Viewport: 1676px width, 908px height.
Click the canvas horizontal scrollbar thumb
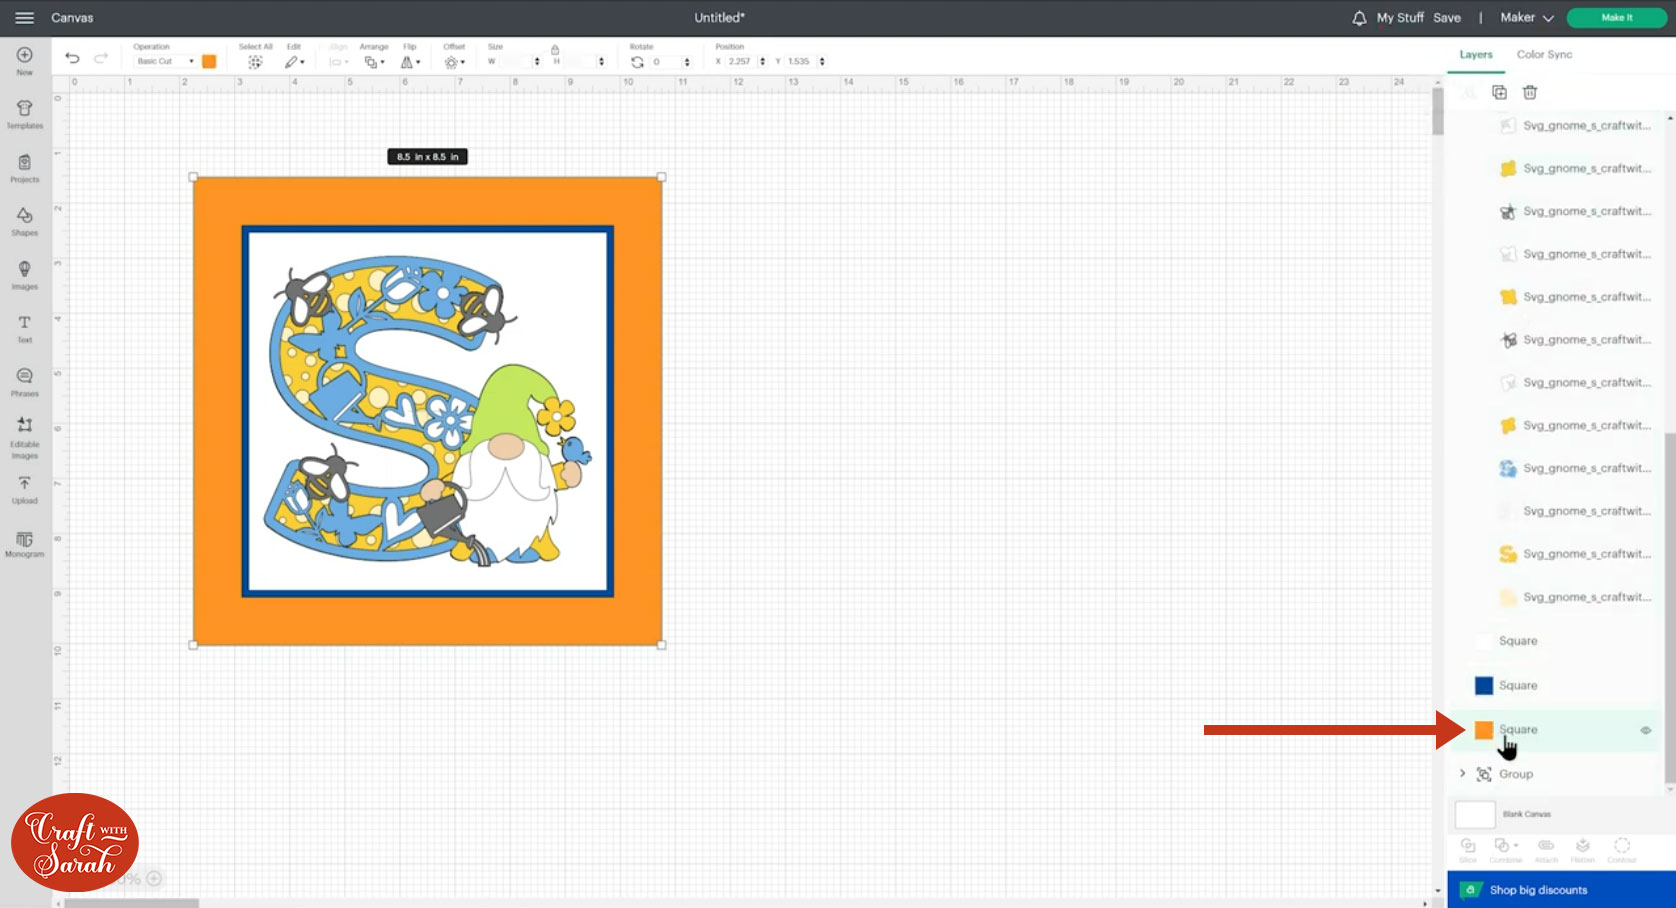pos(131,903)
